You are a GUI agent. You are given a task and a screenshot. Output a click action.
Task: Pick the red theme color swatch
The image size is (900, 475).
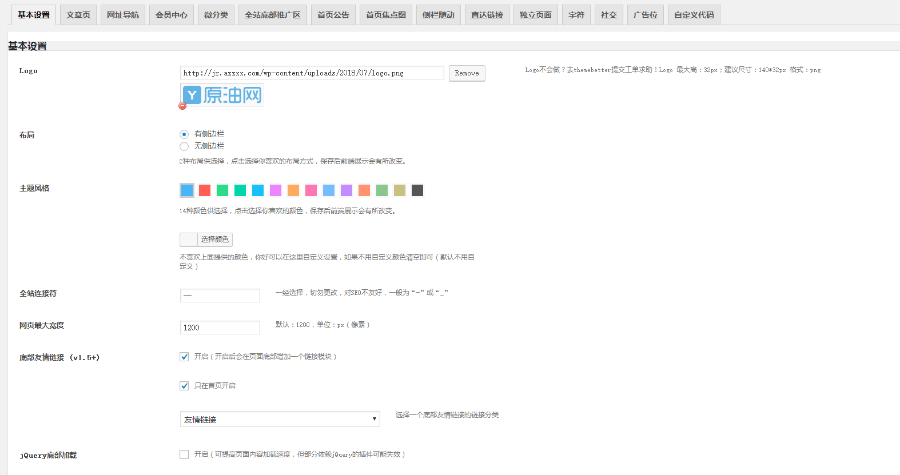point(204,190)
